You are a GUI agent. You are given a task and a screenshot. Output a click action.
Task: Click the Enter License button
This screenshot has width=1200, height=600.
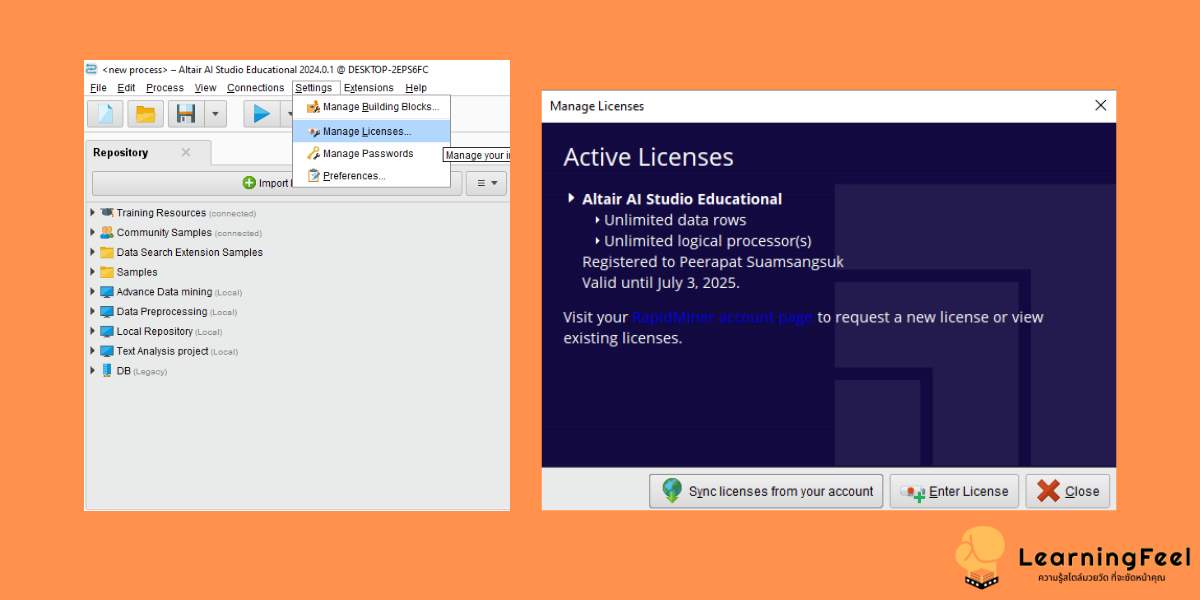[x=953, y=491]
